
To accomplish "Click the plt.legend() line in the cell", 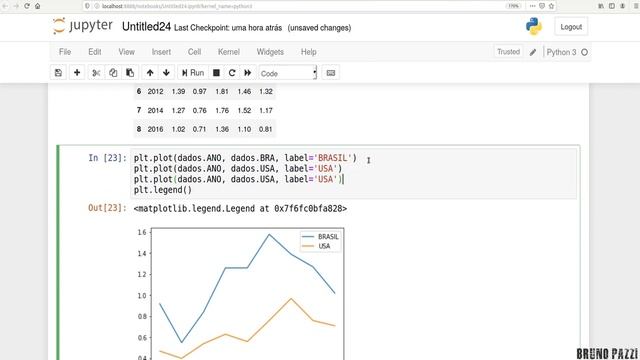I will [163, 190].
